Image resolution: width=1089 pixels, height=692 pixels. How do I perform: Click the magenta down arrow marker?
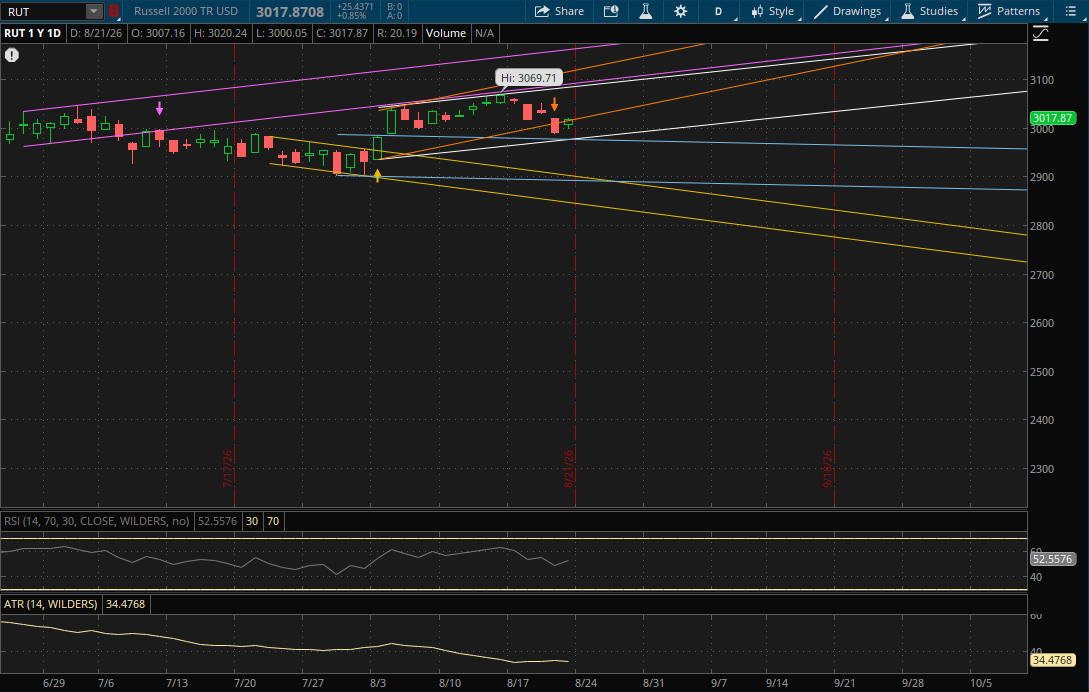tap(160, 108)
